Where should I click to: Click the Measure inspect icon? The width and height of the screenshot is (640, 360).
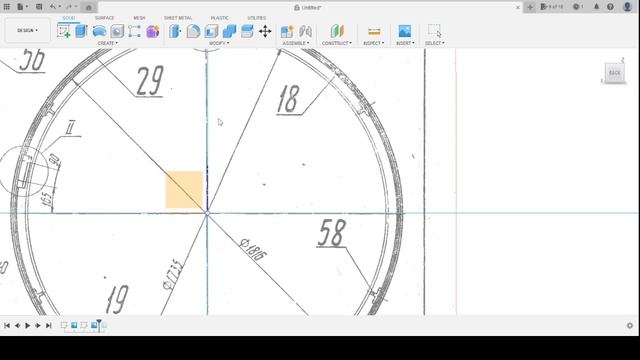pos(374,31)
